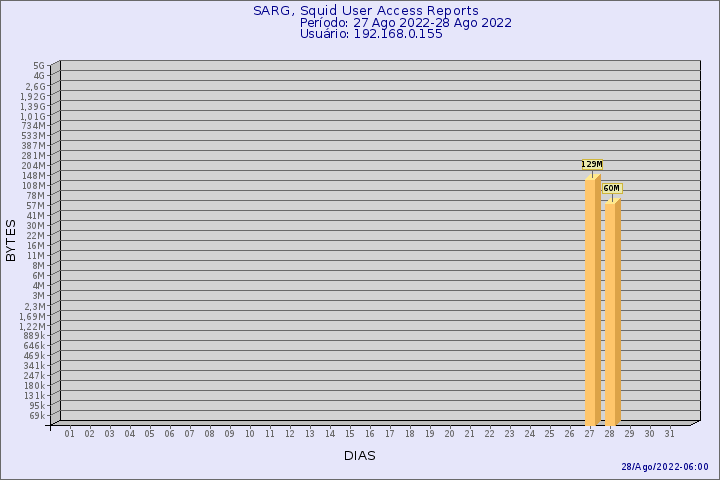
Task: Click day 29 on the x-axis
Action: click(x=630, y=434)
